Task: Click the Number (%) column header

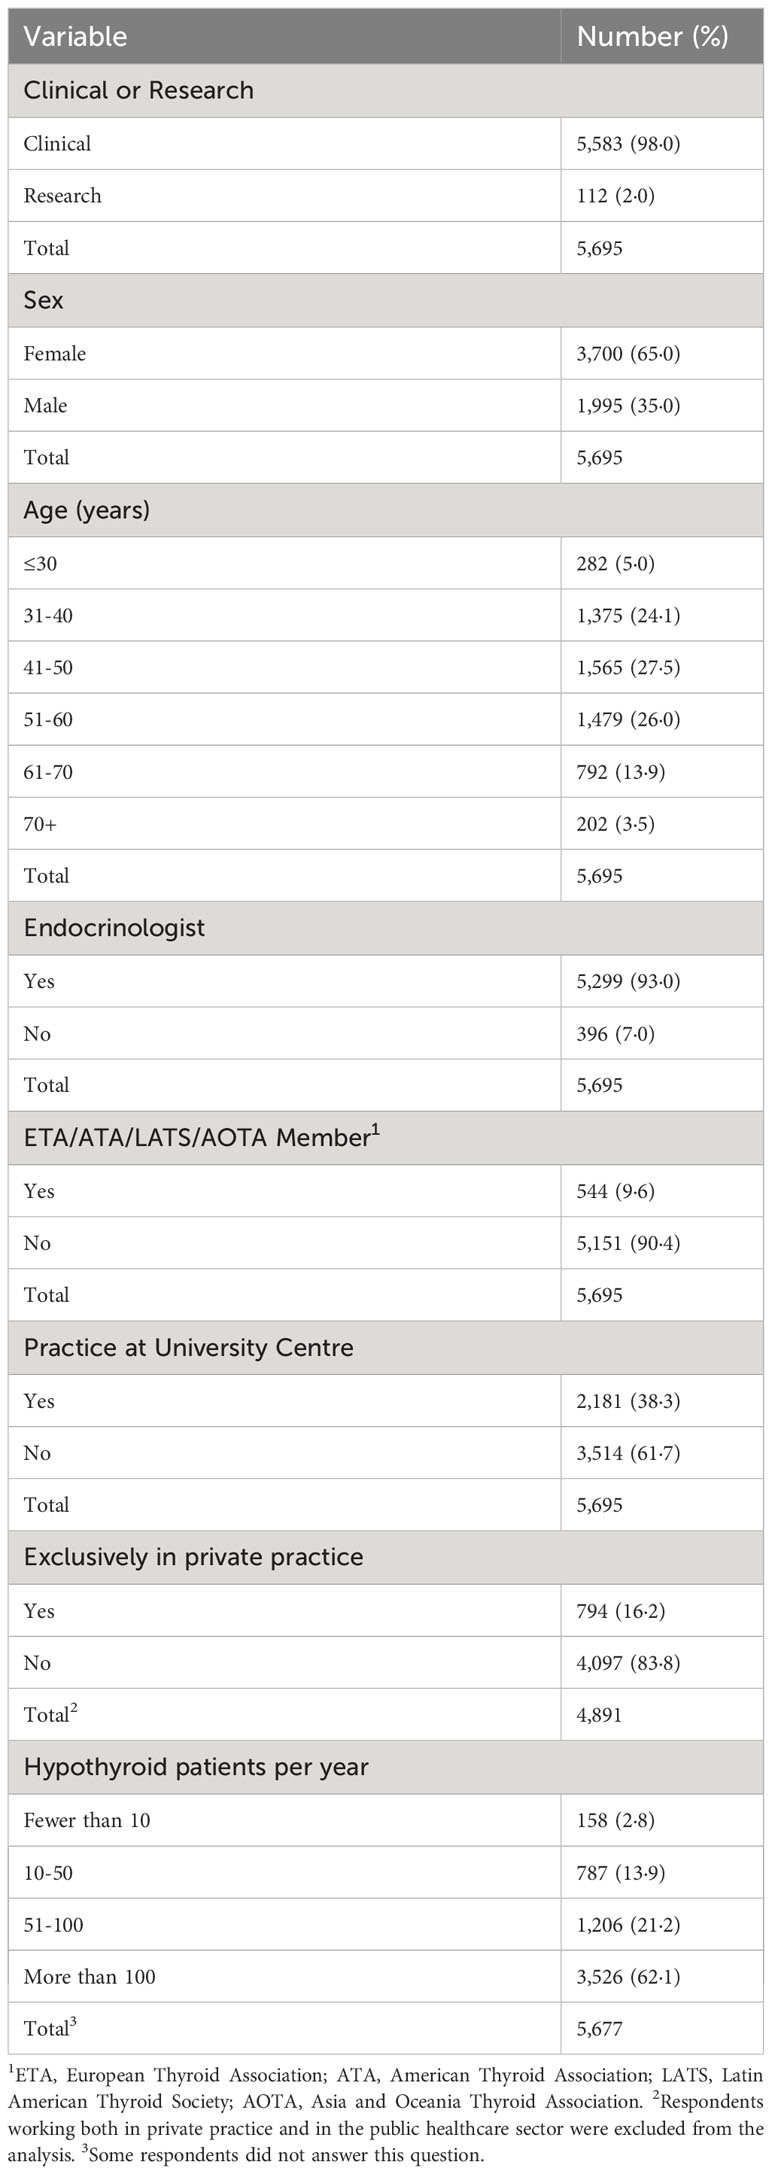Action: point(652,37)
